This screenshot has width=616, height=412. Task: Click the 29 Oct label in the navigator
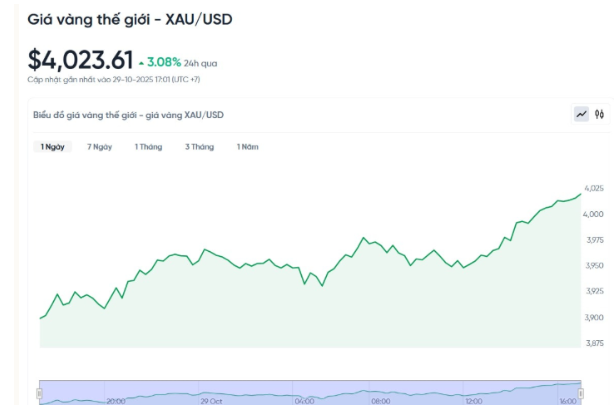(209, 401)
